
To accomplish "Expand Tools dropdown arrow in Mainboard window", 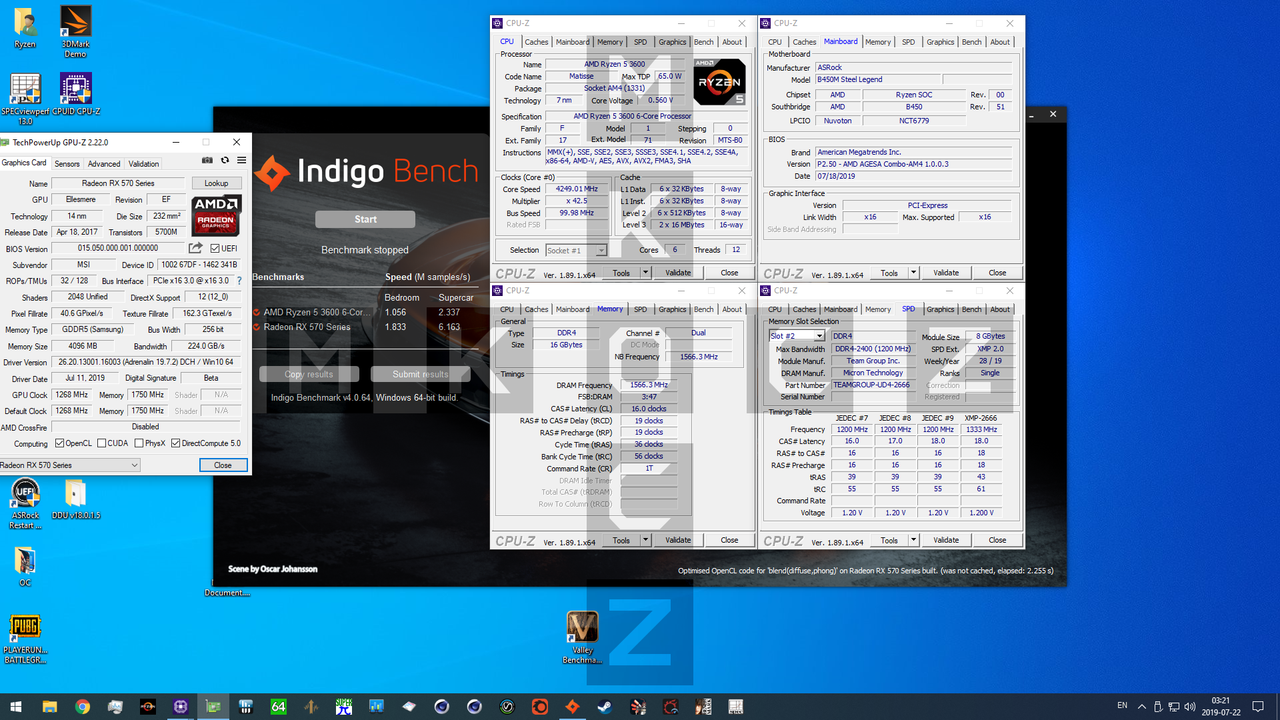I will click(x=913, y=272).
